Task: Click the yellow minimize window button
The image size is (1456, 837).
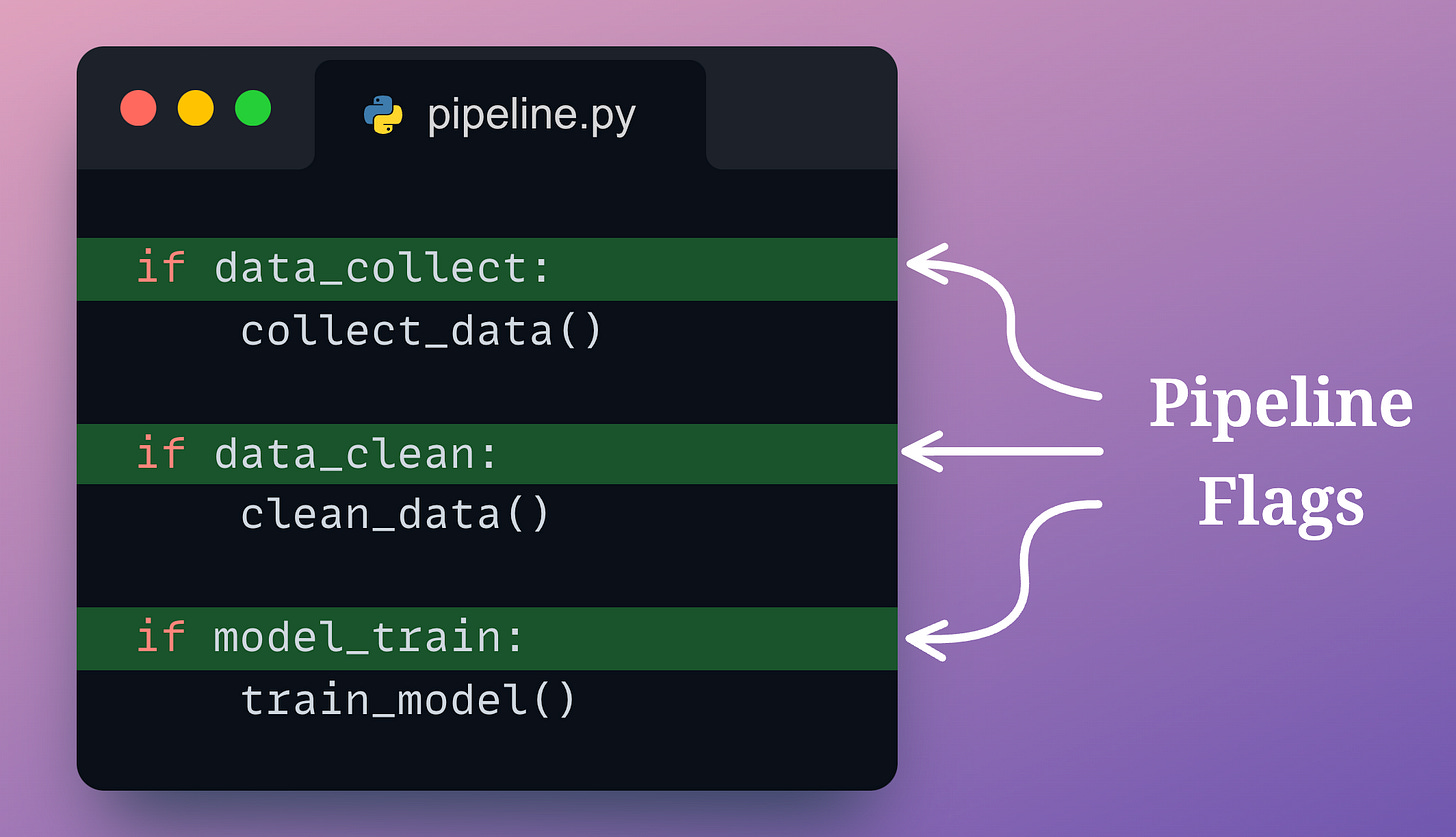Action: tap(196, 108)
